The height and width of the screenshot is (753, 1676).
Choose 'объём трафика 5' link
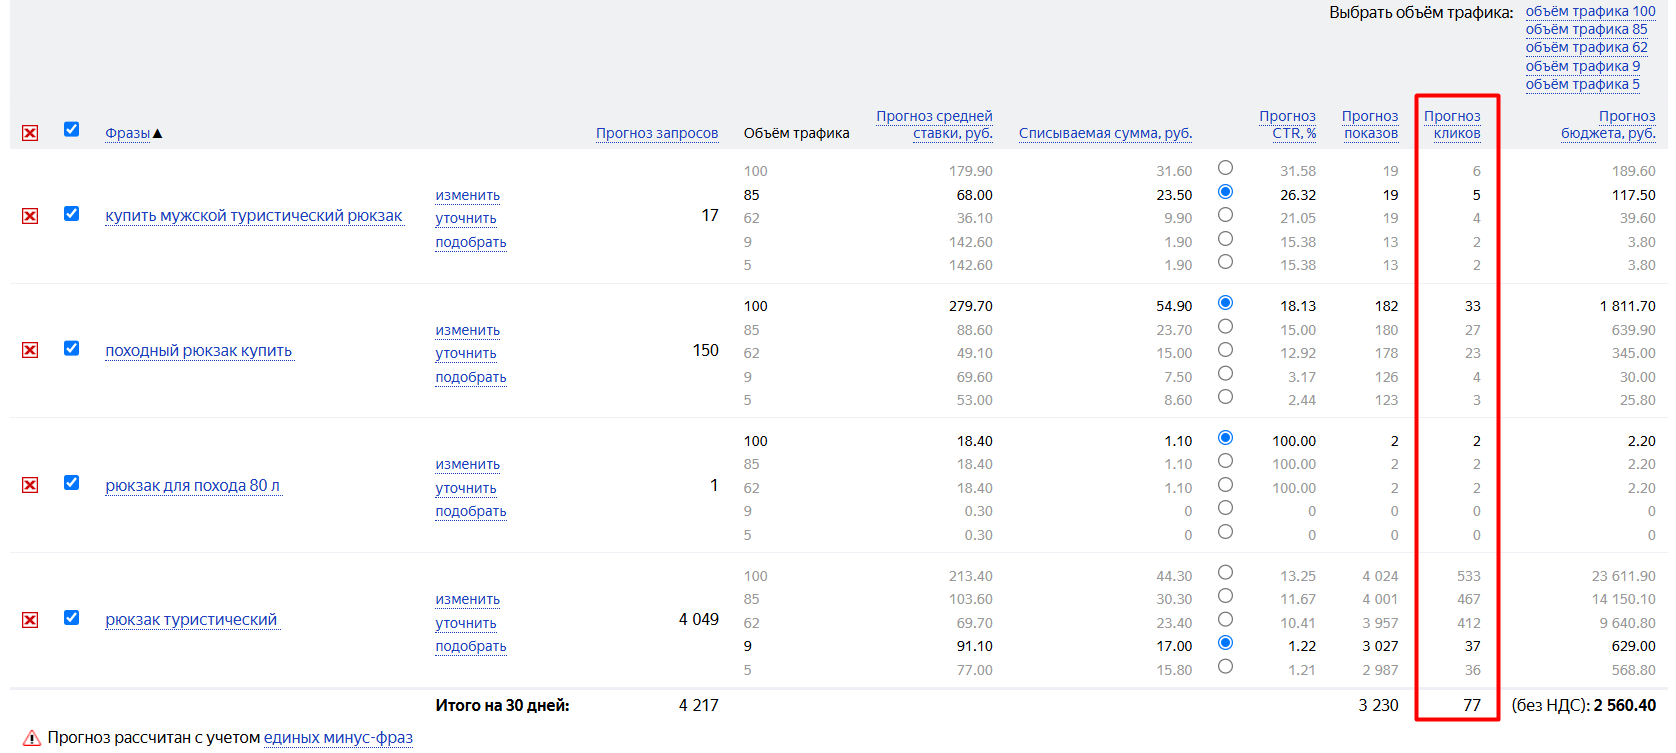[1582, 84]
